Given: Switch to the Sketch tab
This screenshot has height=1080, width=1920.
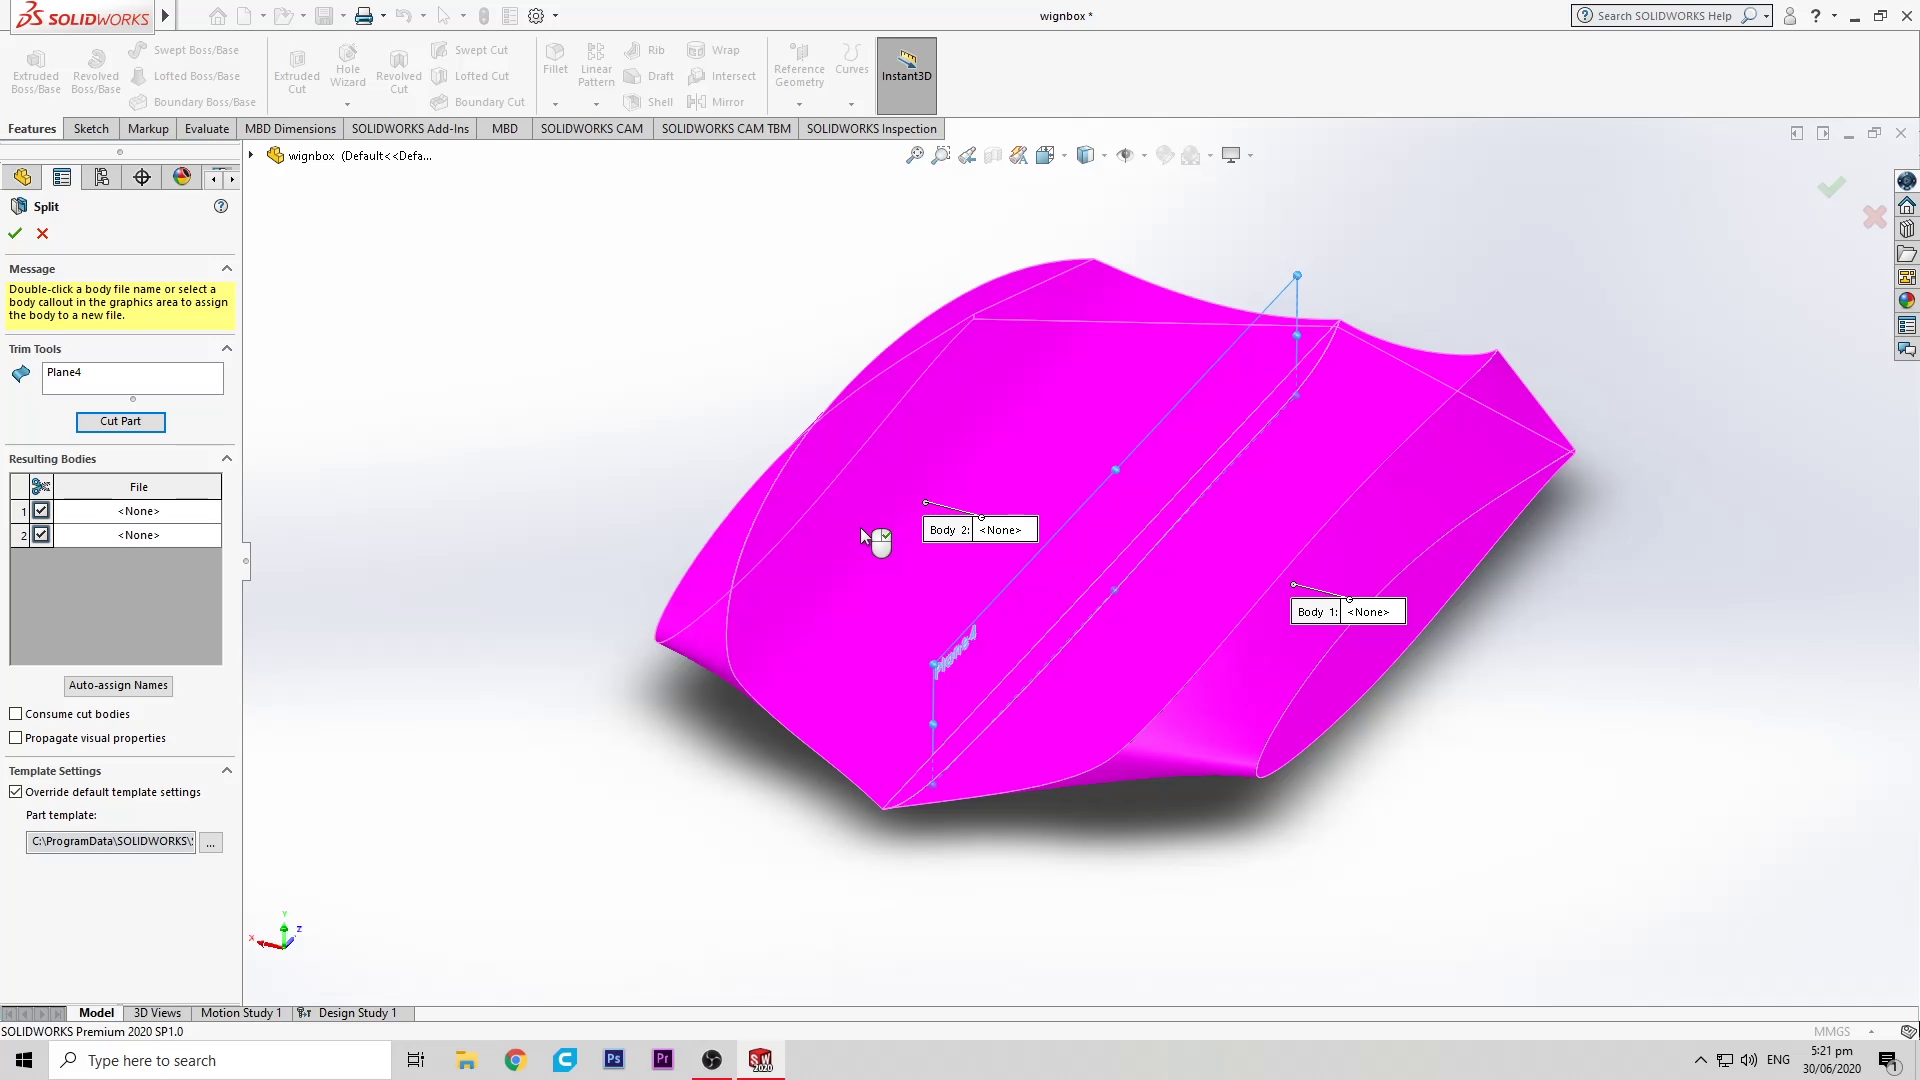Looking at the screenshot, I should click(91, 129).
